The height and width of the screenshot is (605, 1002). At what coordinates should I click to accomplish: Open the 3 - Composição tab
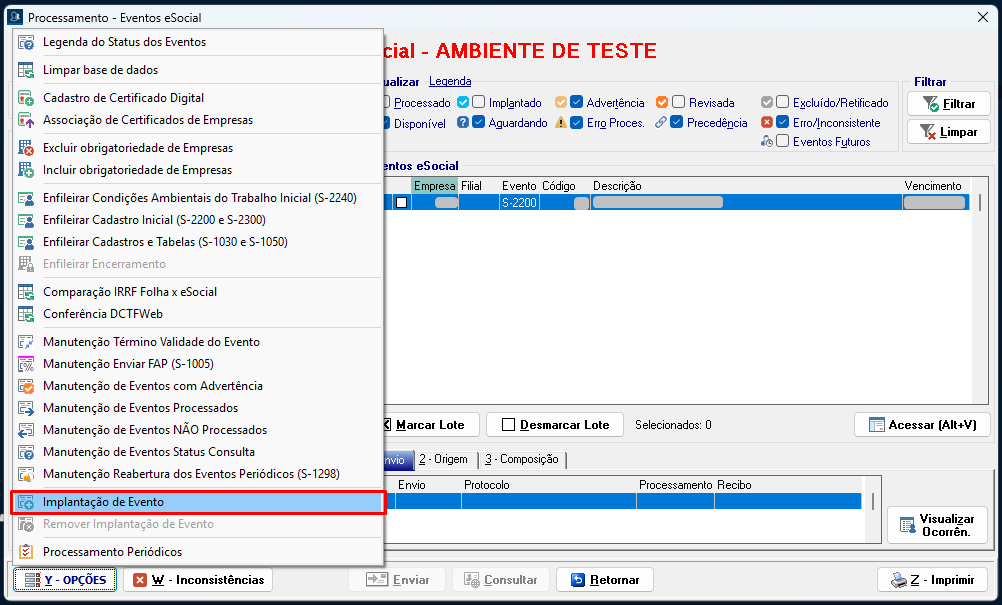pos(521,460)
